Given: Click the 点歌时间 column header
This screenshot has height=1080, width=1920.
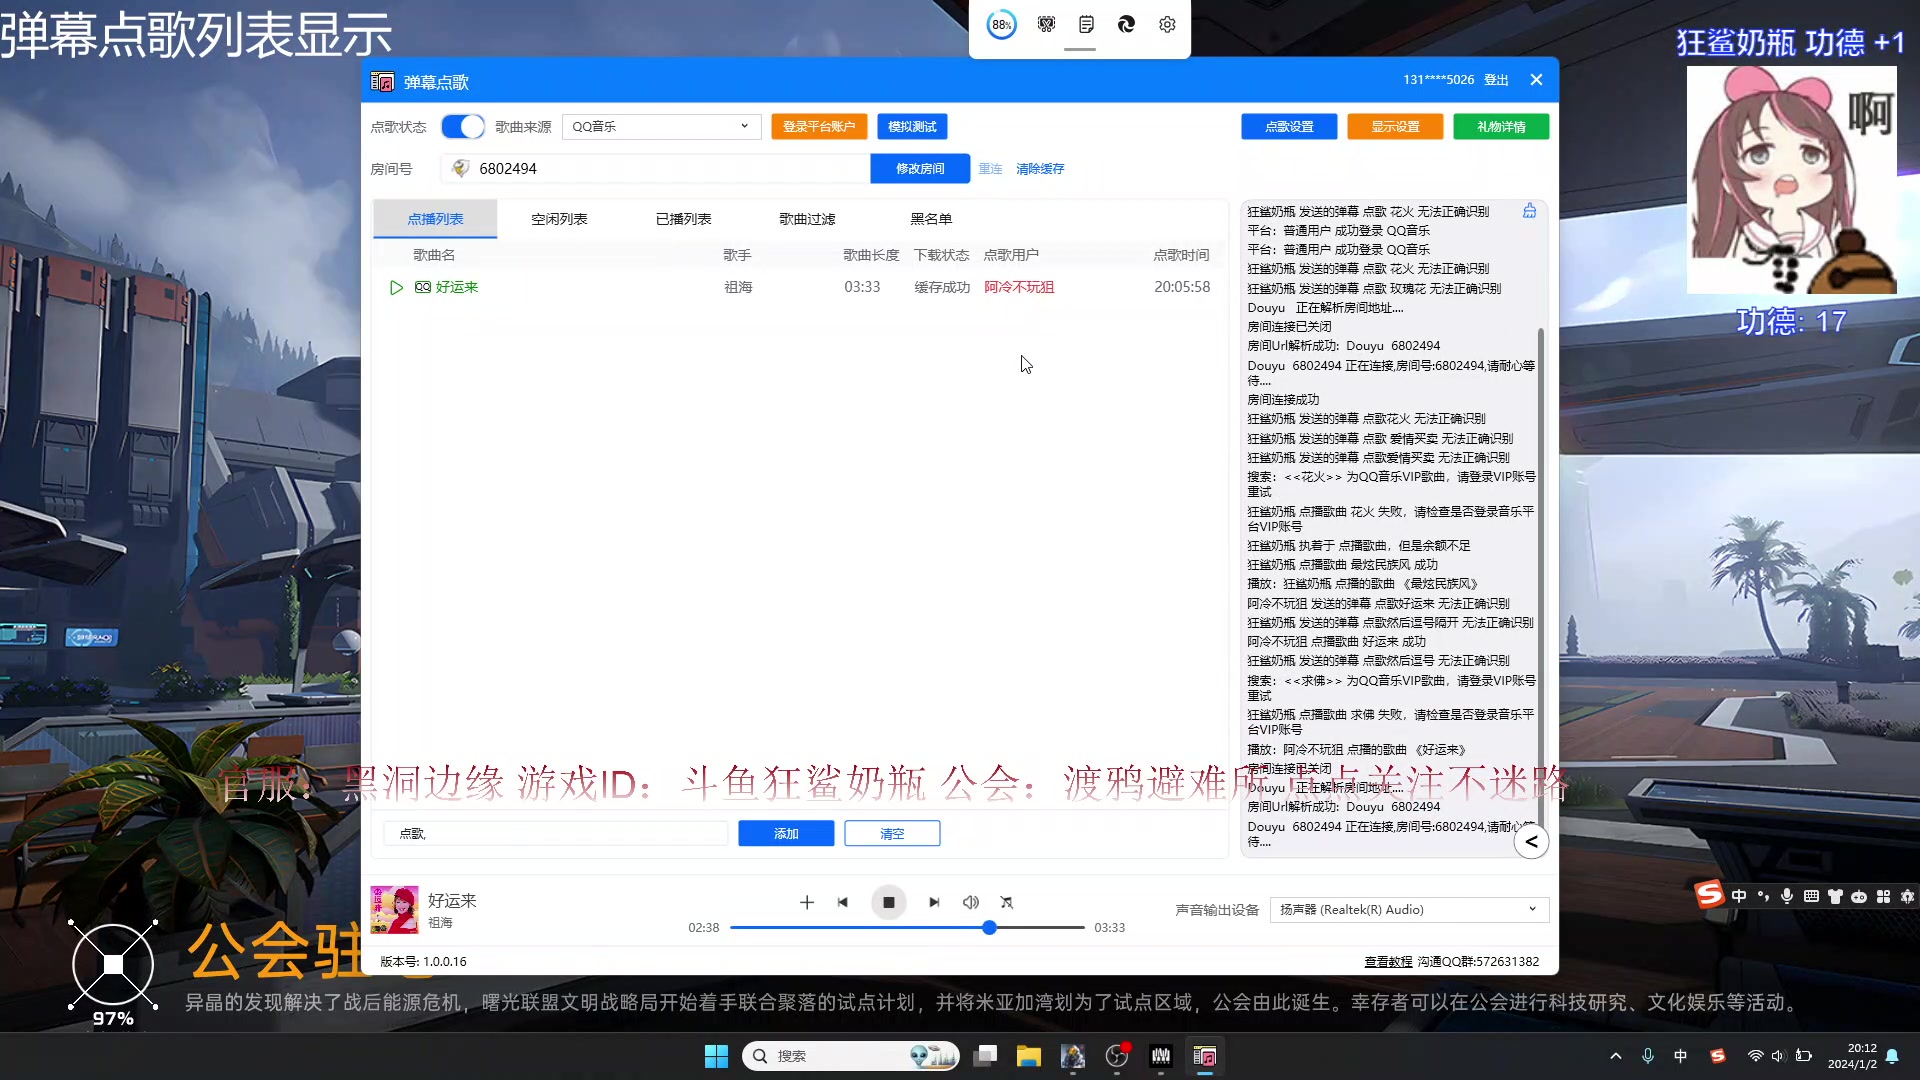Looking at the screenshot, I should [1181, 255].
